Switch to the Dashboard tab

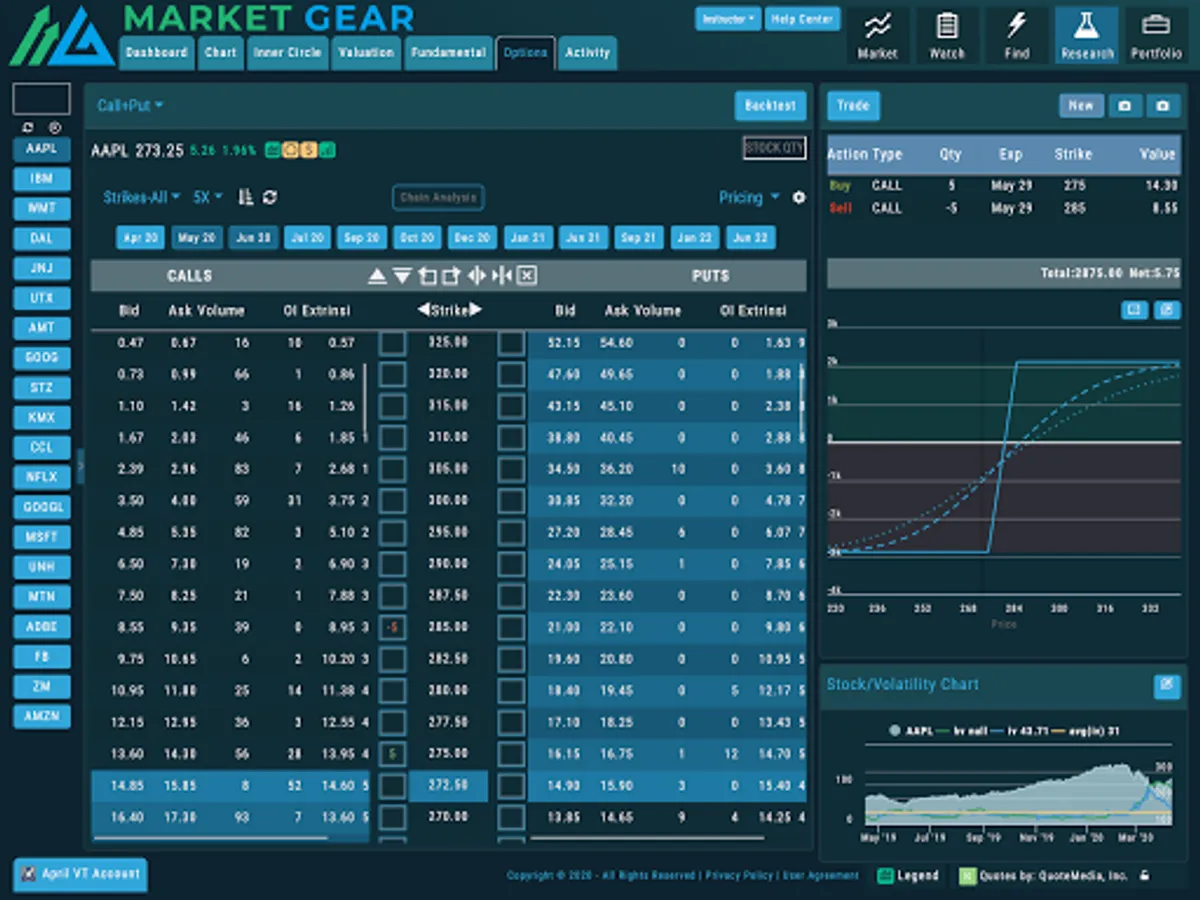(x=157, y=53)
